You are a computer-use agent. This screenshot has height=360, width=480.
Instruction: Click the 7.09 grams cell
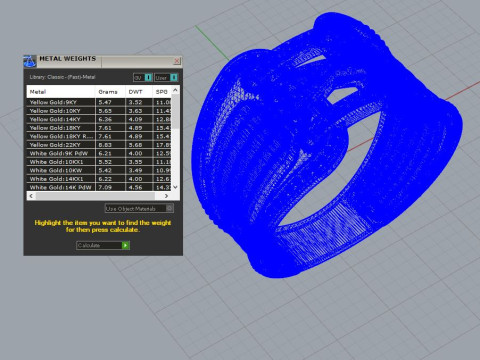110,187
